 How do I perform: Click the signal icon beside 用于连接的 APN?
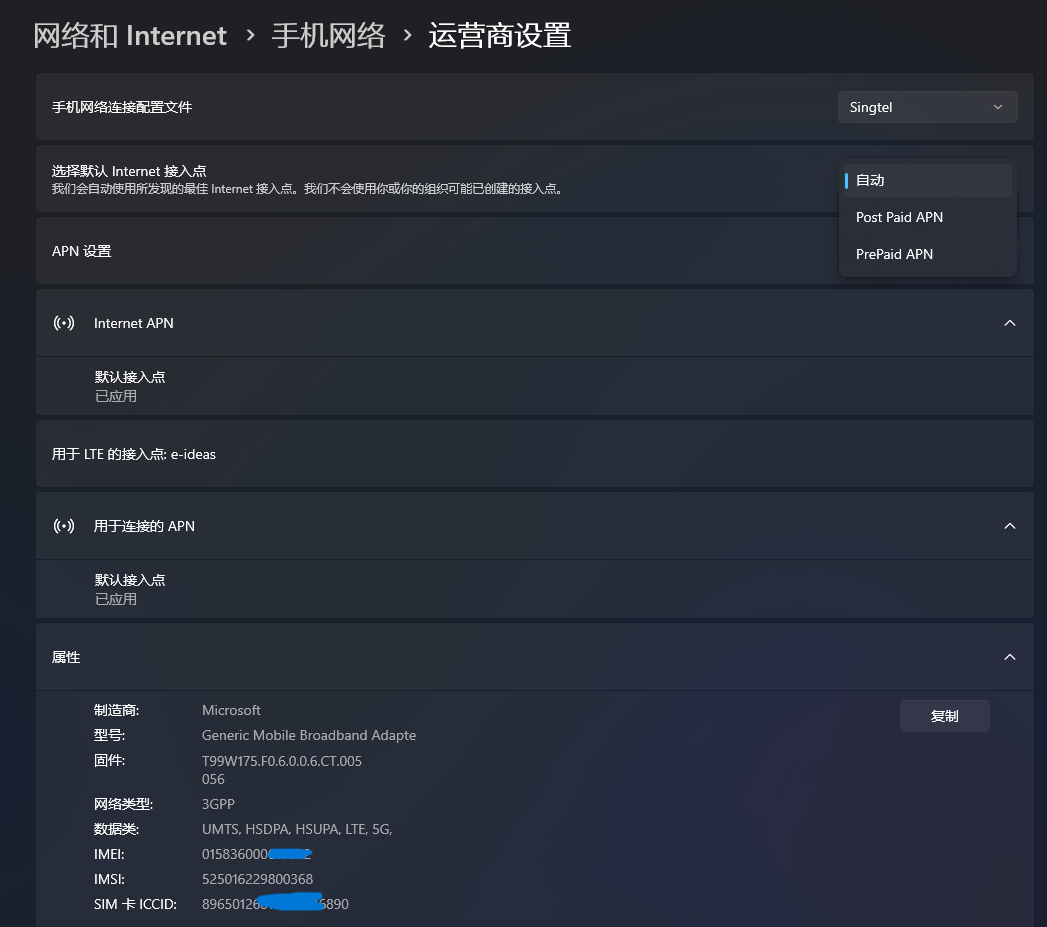coord(64,526)
